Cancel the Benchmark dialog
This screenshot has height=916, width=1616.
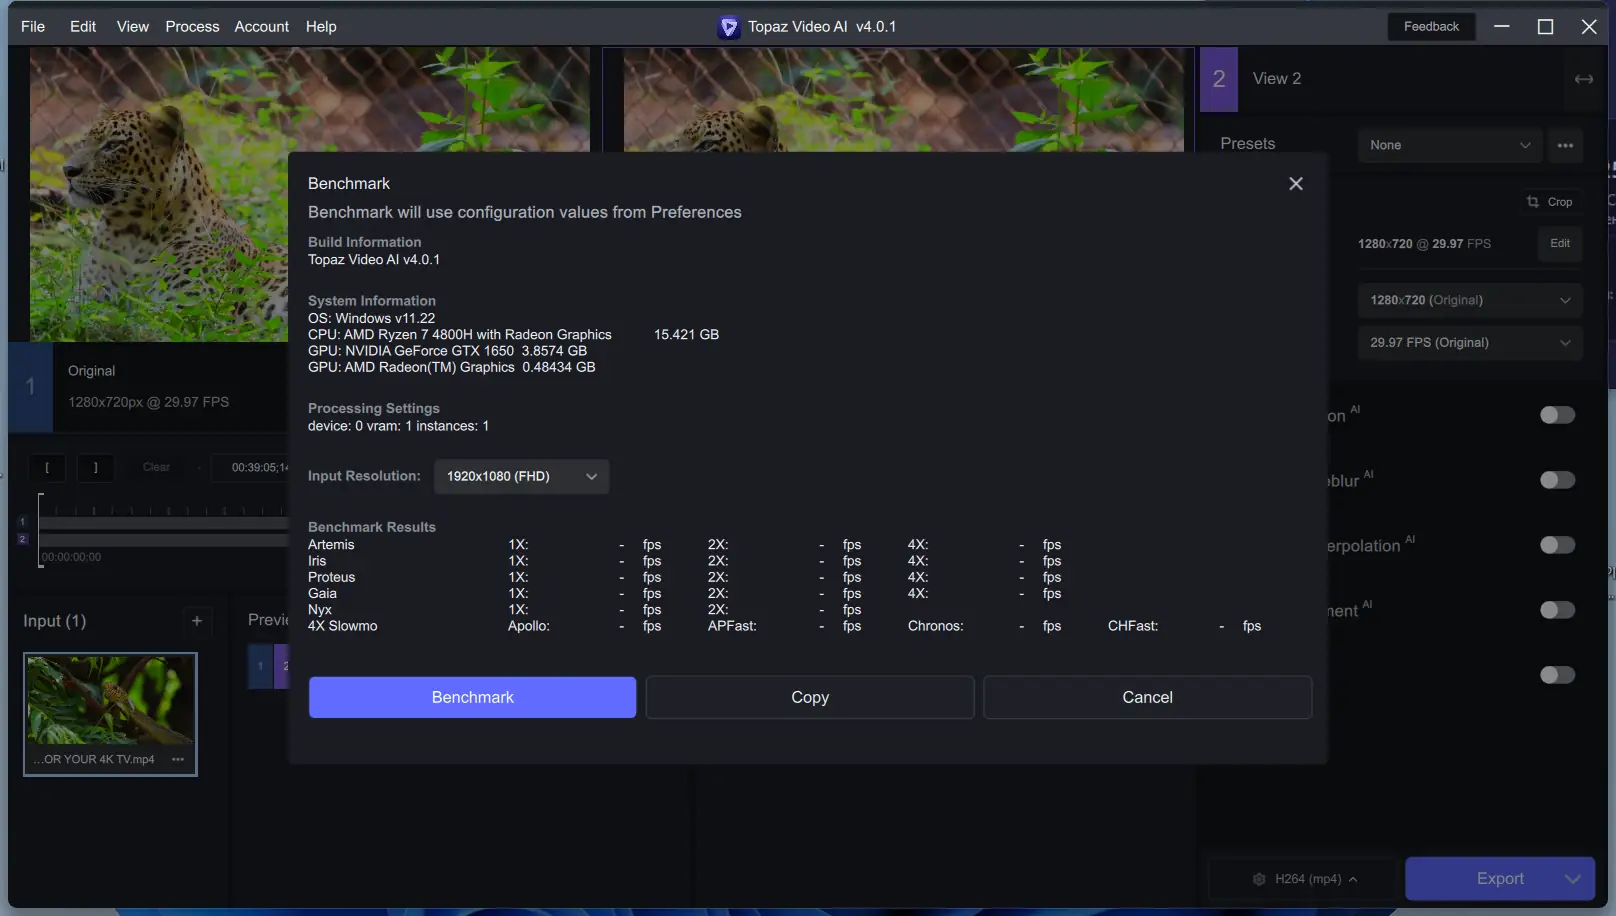1147,697
